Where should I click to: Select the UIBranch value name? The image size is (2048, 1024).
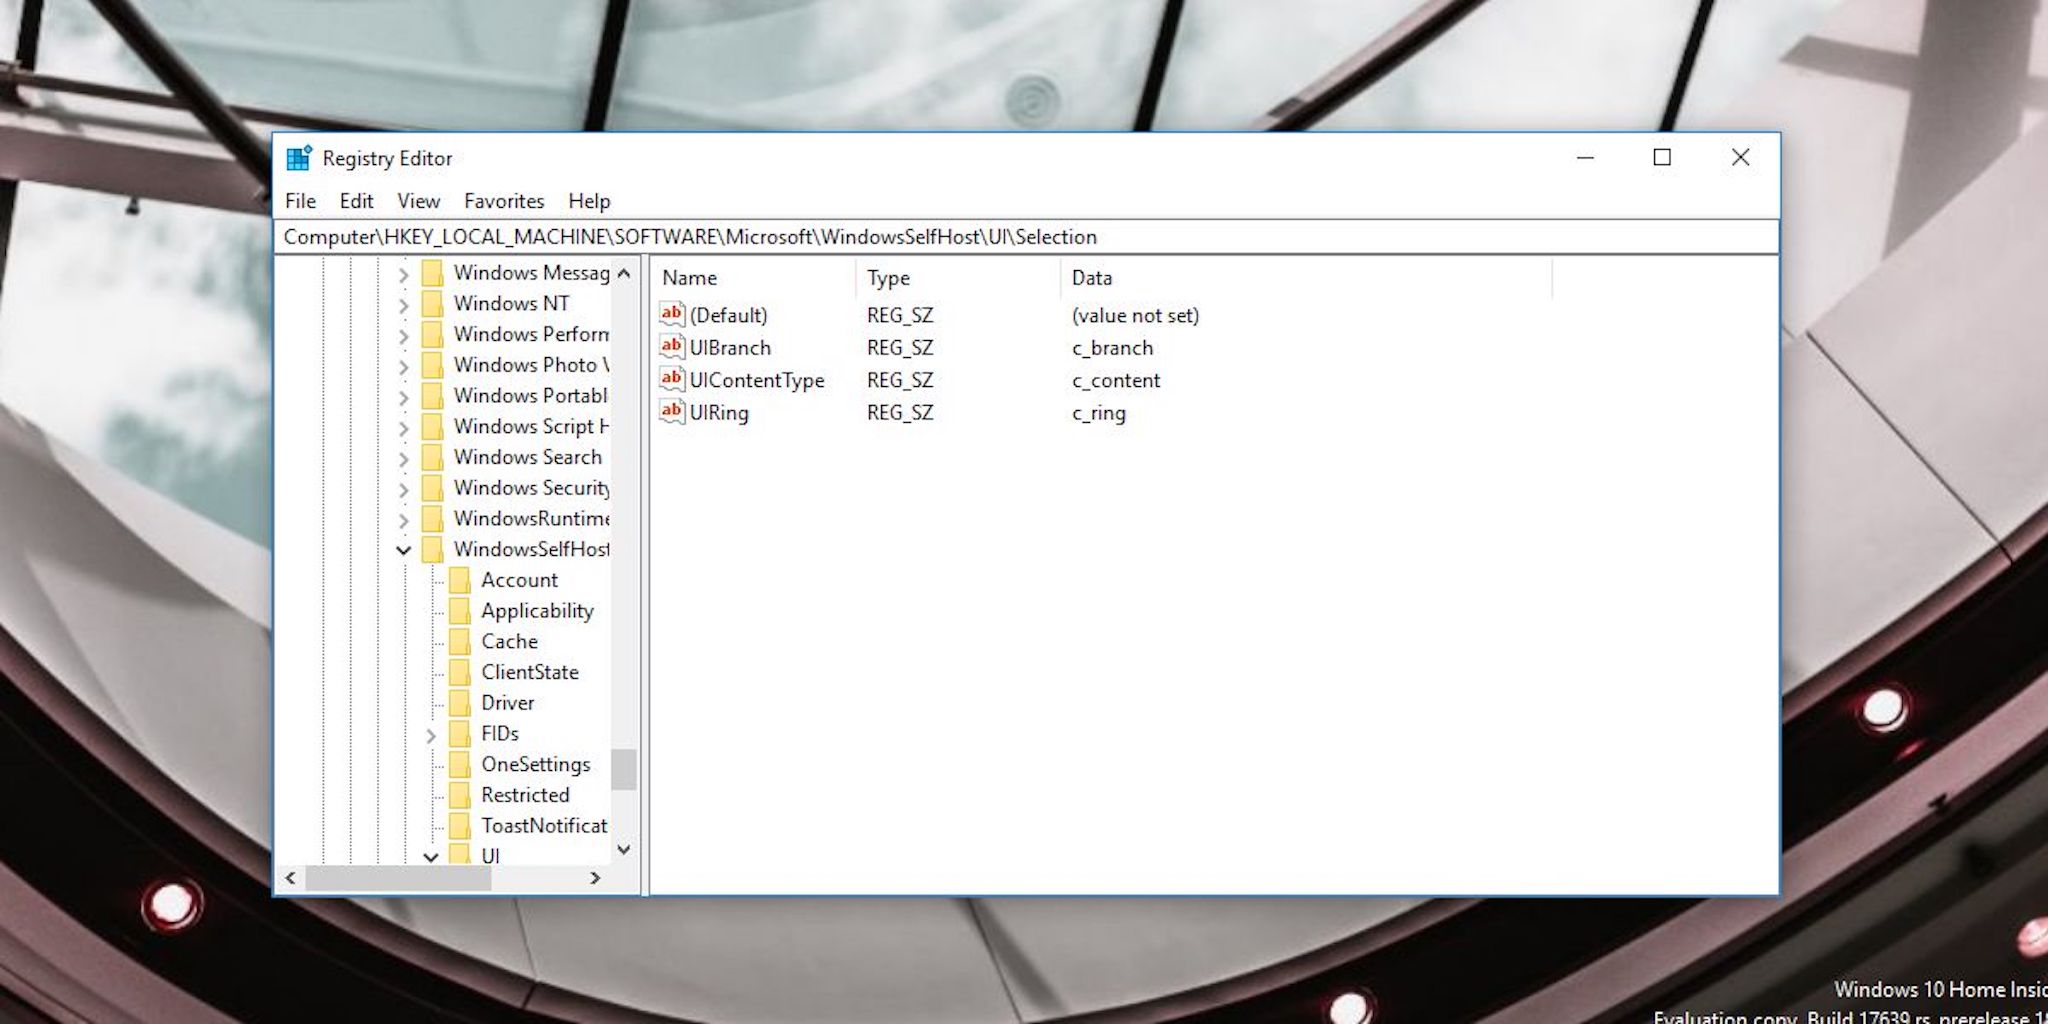[x=730, y=348]
